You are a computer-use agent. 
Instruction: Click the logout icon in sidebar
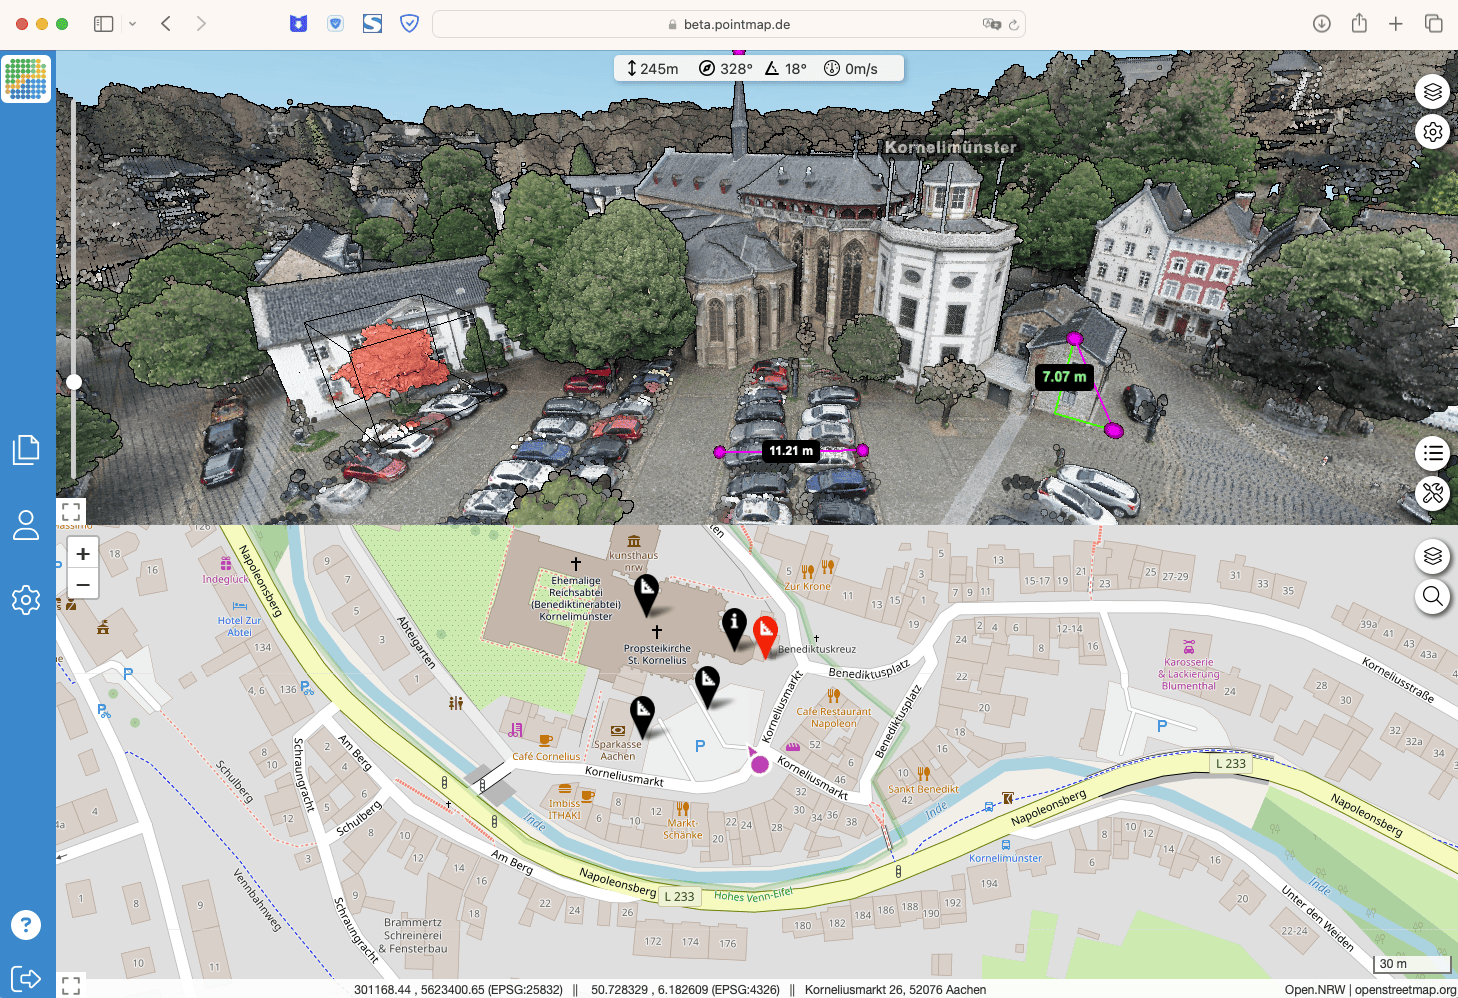click(x=26, y=978)
